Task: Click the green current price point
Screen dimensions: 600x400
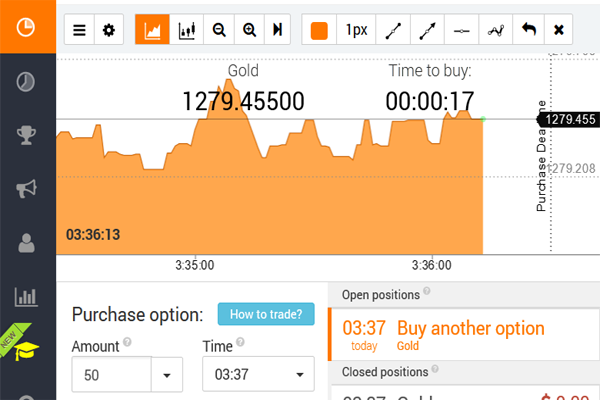Action: coord(483,119)
